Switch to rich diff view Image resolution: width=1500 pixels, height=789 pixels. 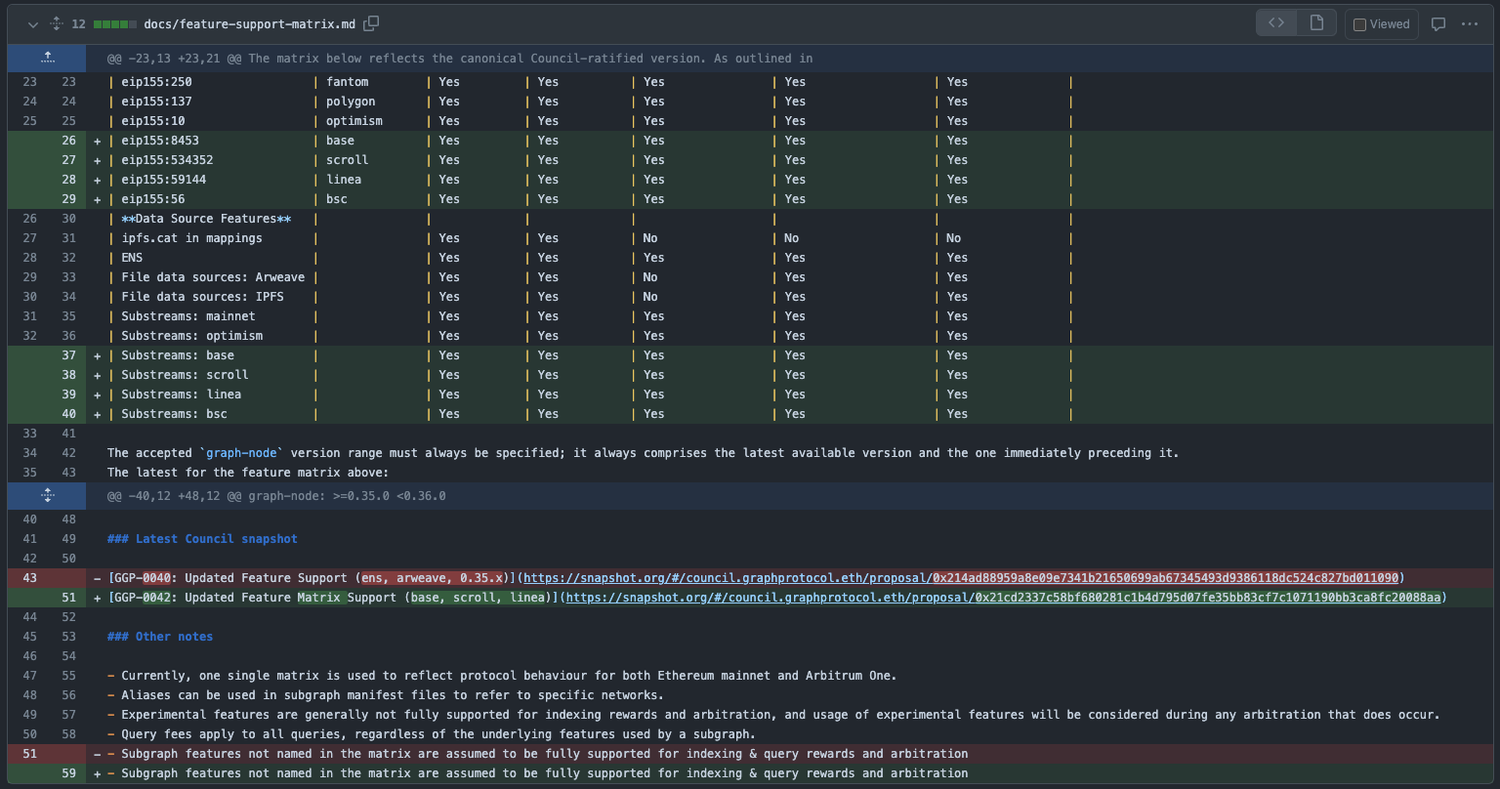tap(1317, 23)
